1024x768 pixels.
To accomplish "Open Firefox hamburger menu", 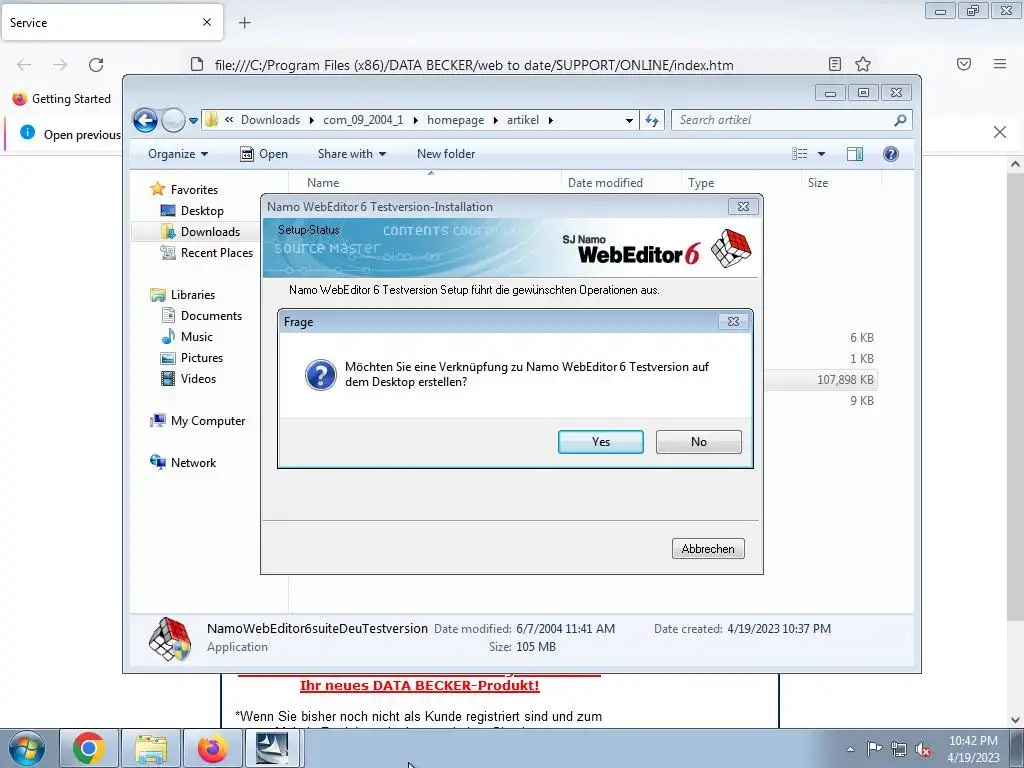I will (1000, 64).
